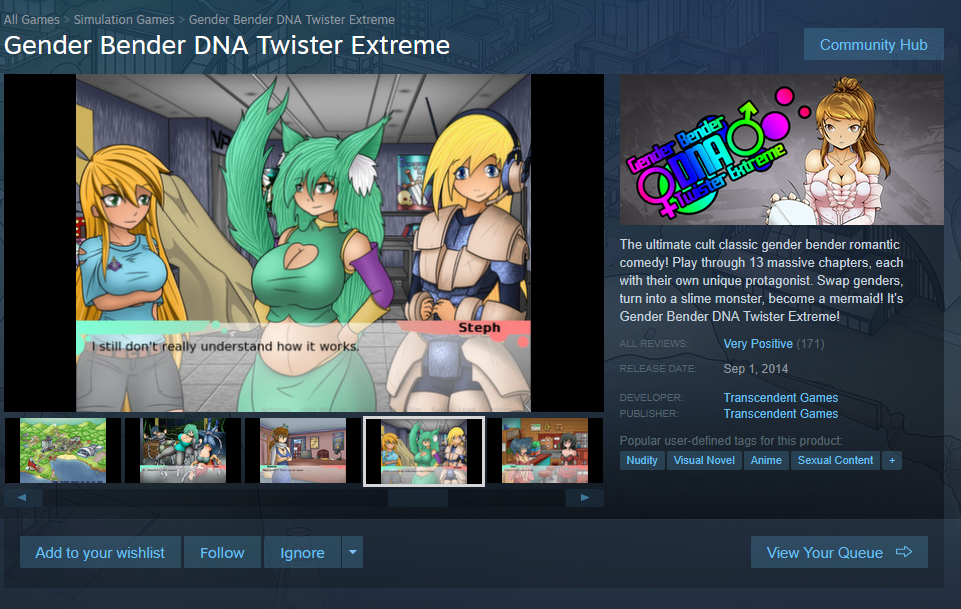Open the developer link Transcendent Games
This screenshot has height=609, width=961.
781,398
